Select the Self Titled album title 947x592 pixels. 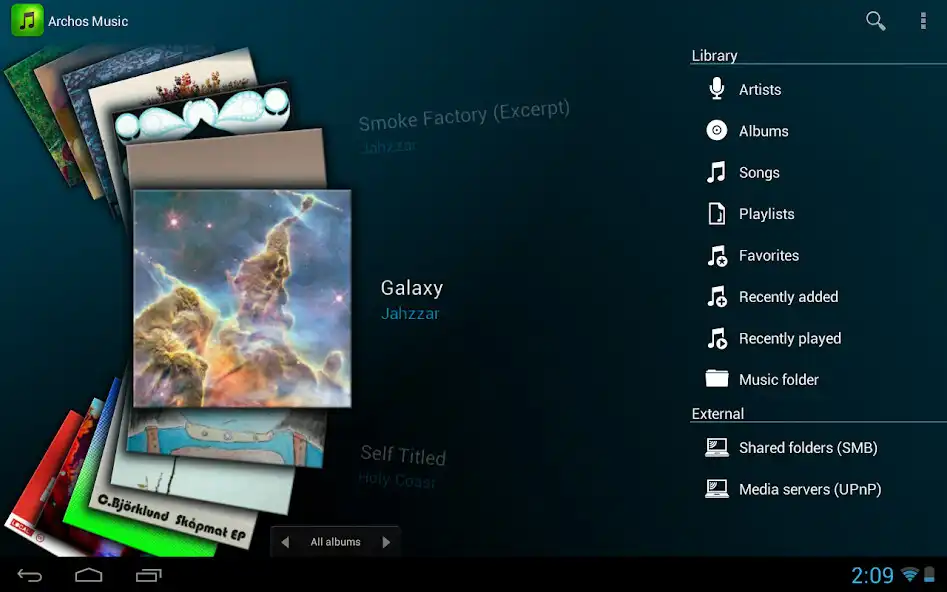(403, 455)
